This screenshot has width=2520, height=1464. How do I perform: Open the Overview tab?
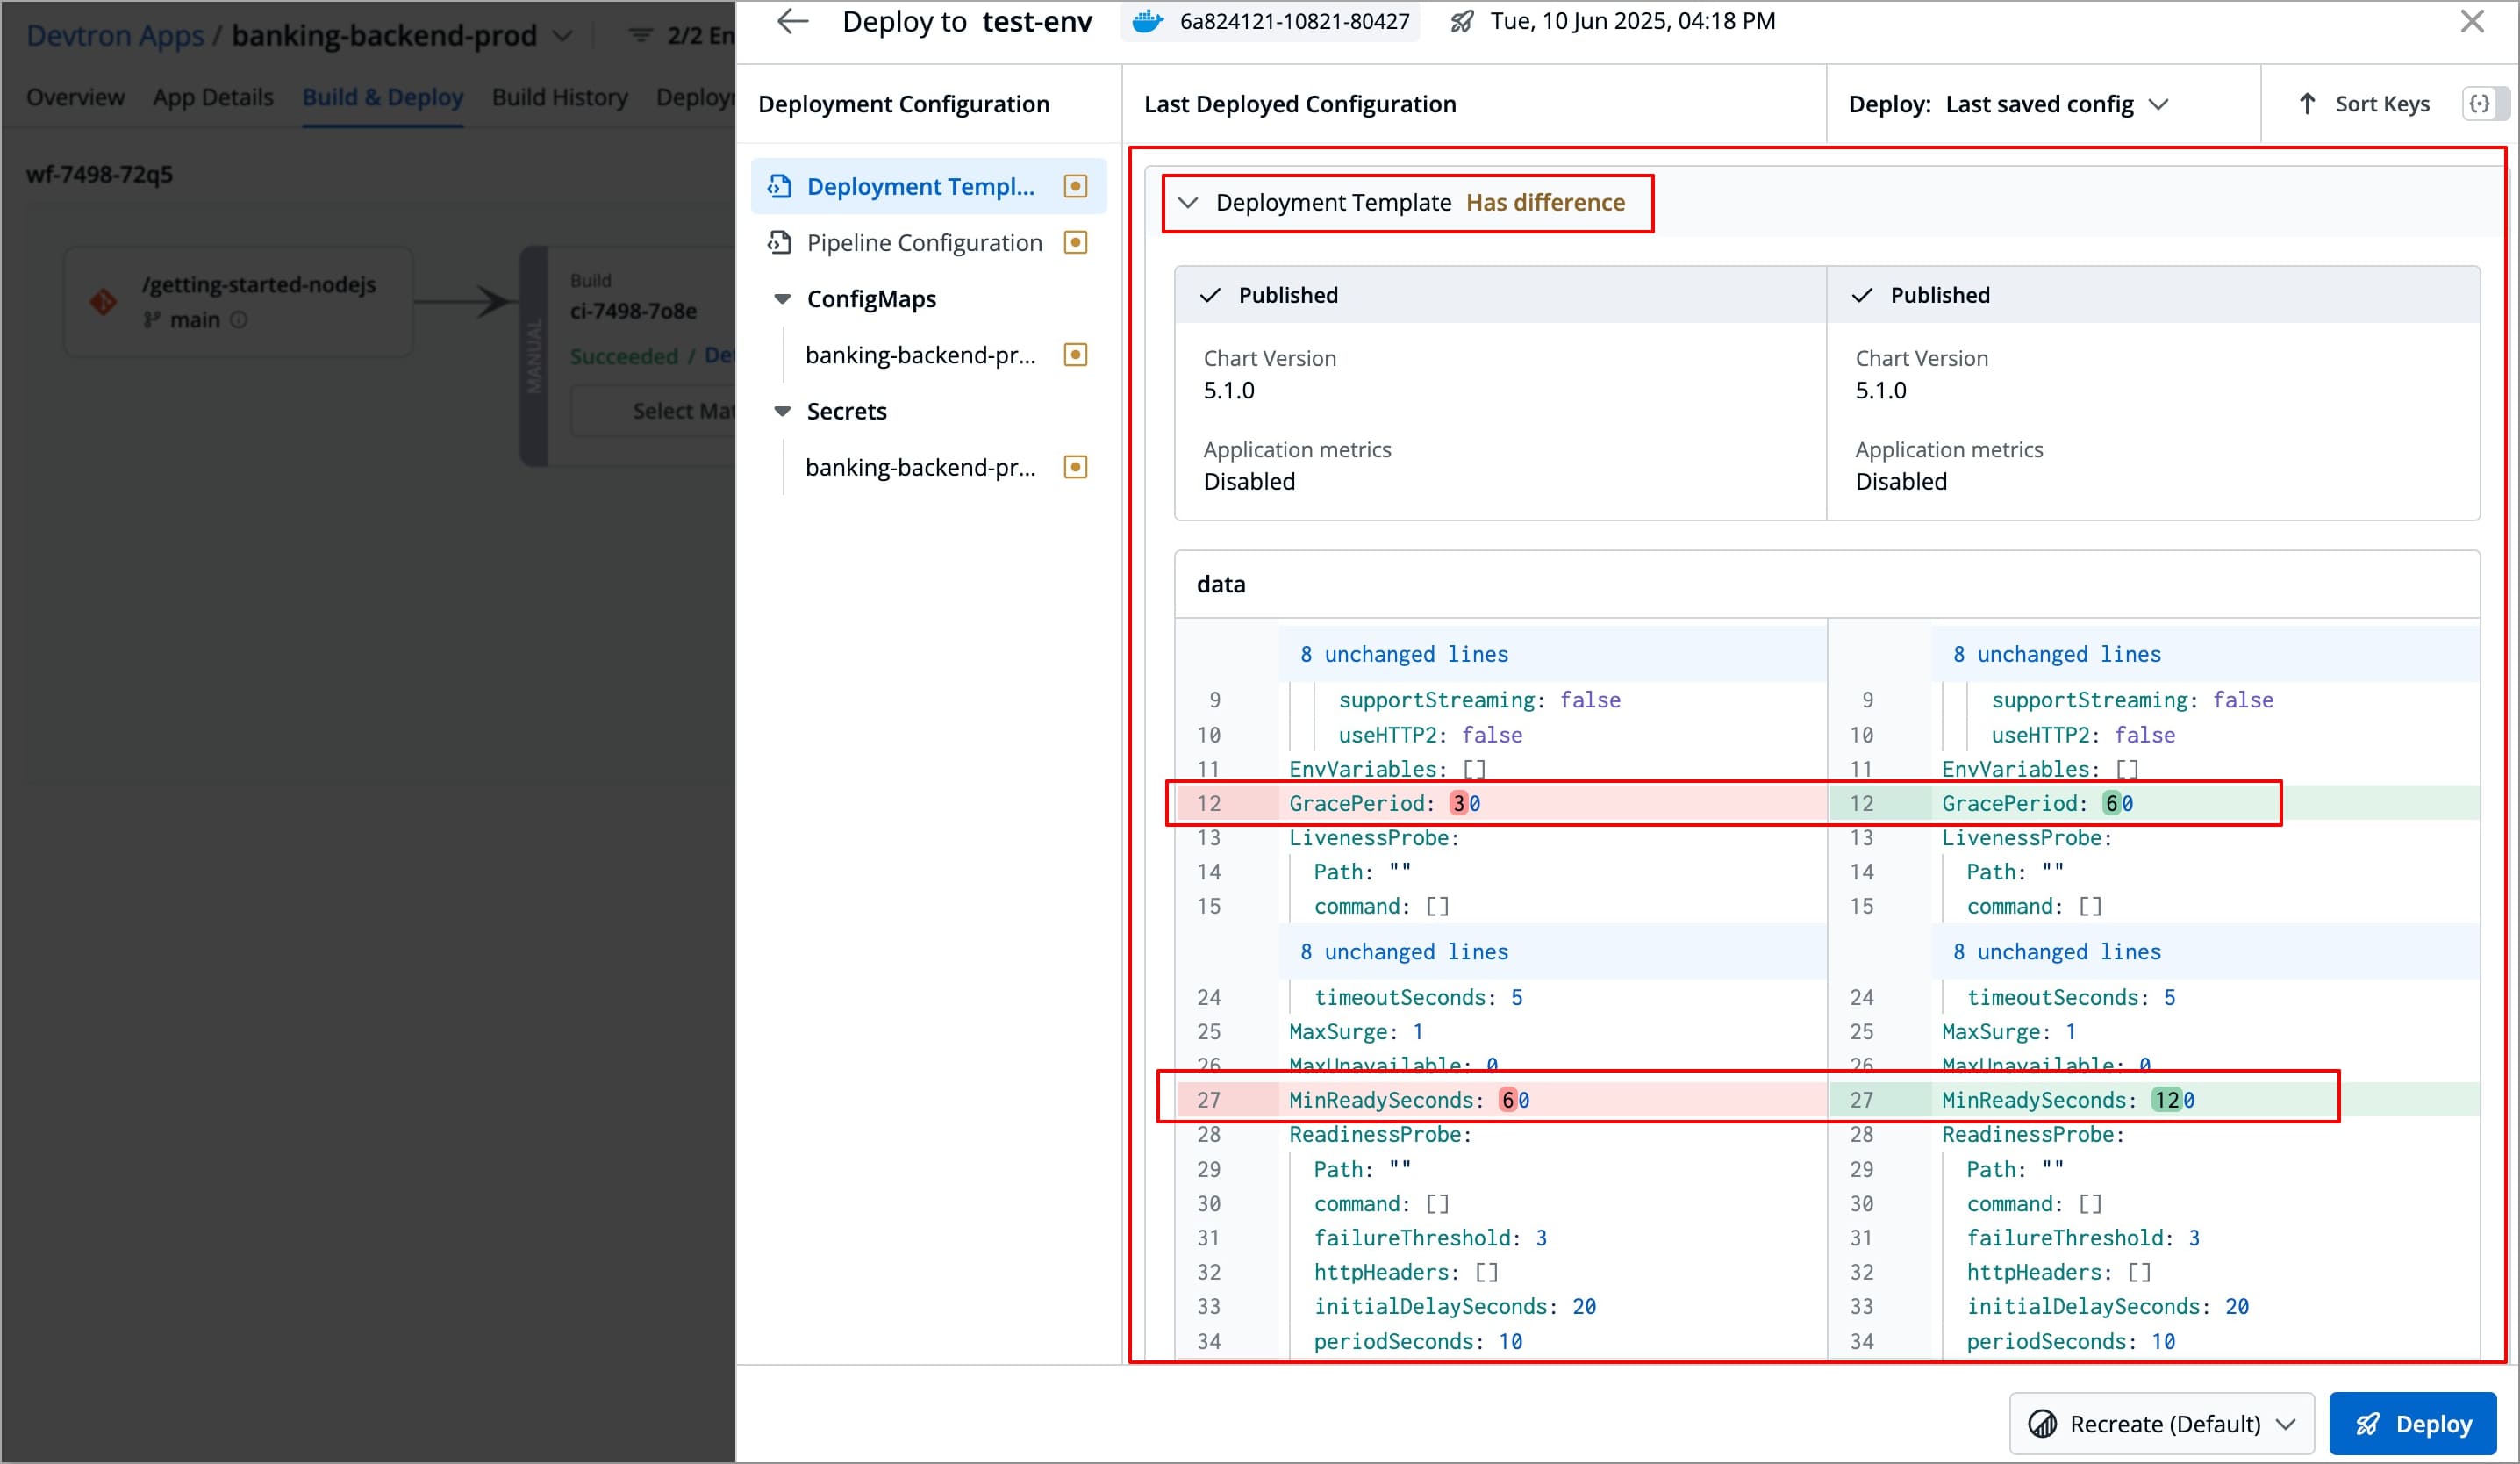click(75, 97)
